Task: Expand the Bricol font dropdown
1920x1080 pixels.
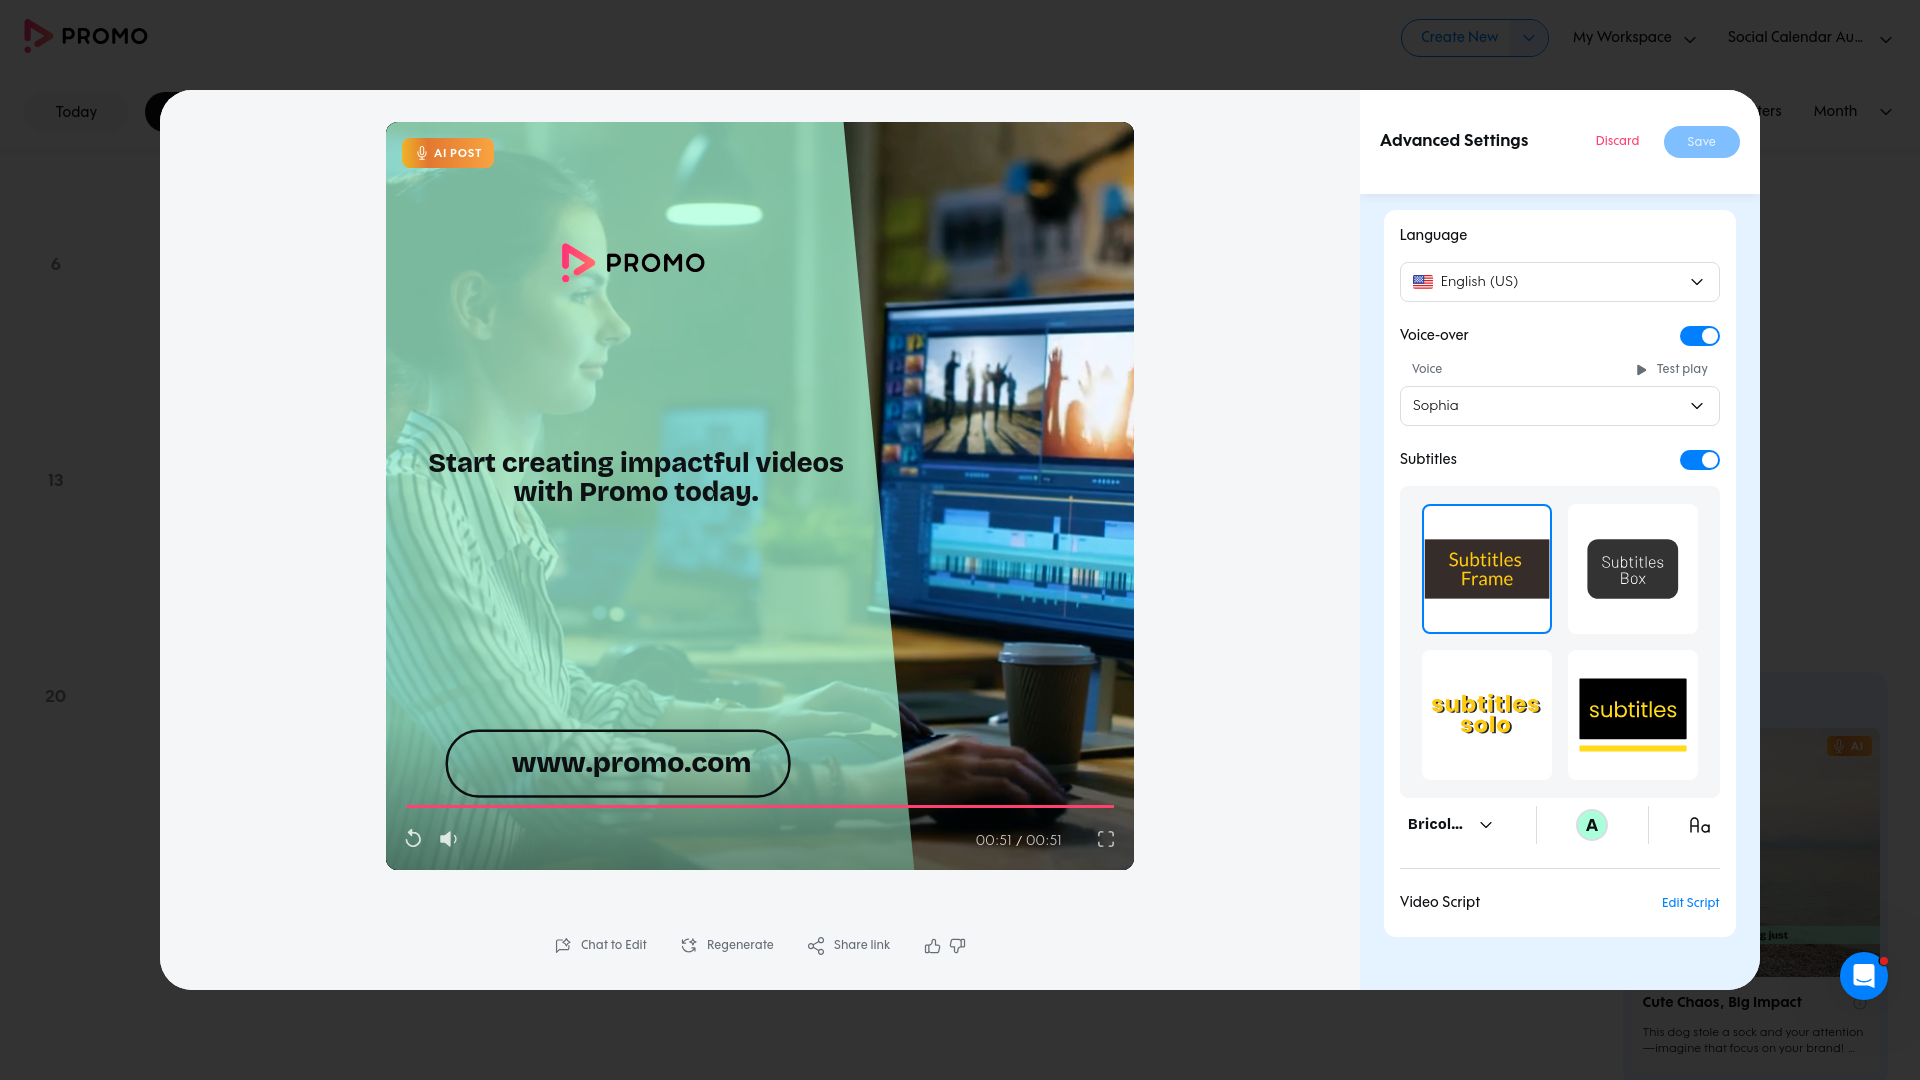Action: point(1448,824)
